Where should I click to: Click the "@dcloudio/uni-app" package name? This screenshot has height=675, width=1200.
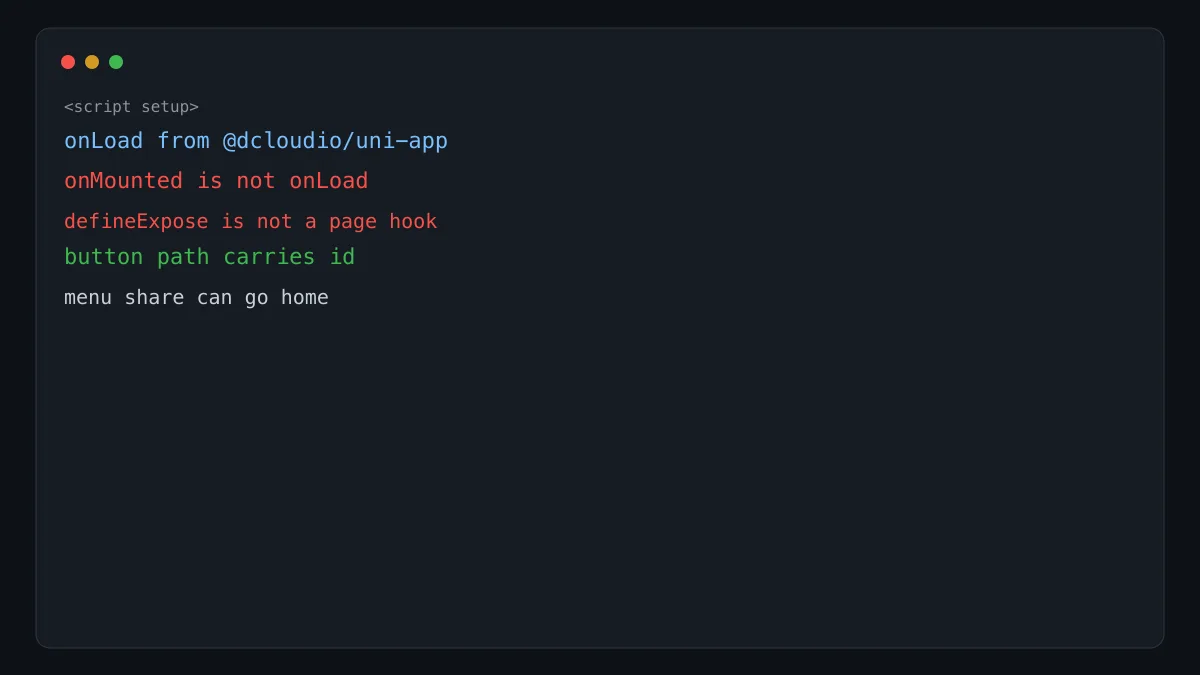coord(335,141)
